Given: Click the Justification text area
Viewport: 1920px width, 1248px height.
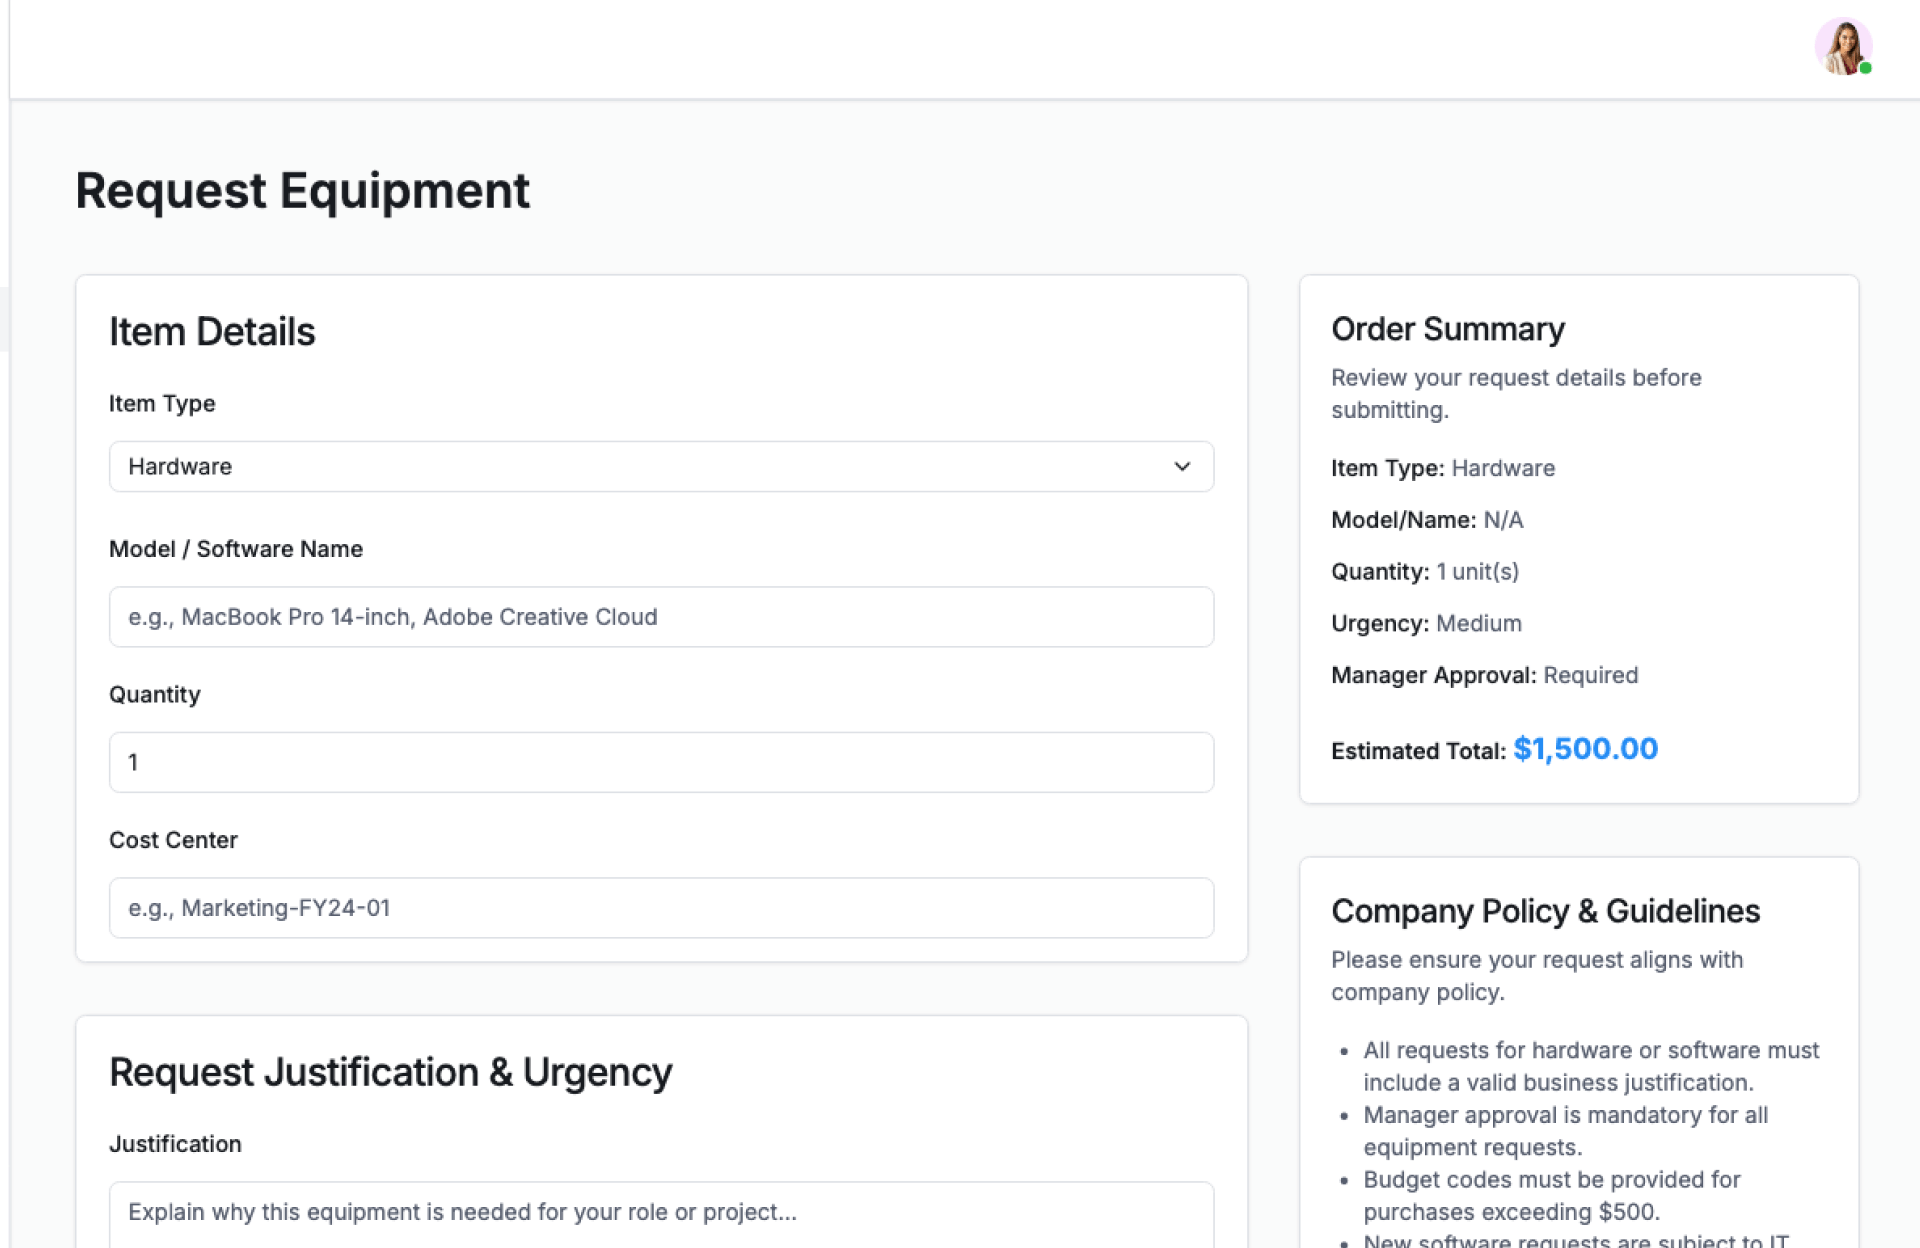Looking at the screenshot, I should click(x=660, y=1213).
